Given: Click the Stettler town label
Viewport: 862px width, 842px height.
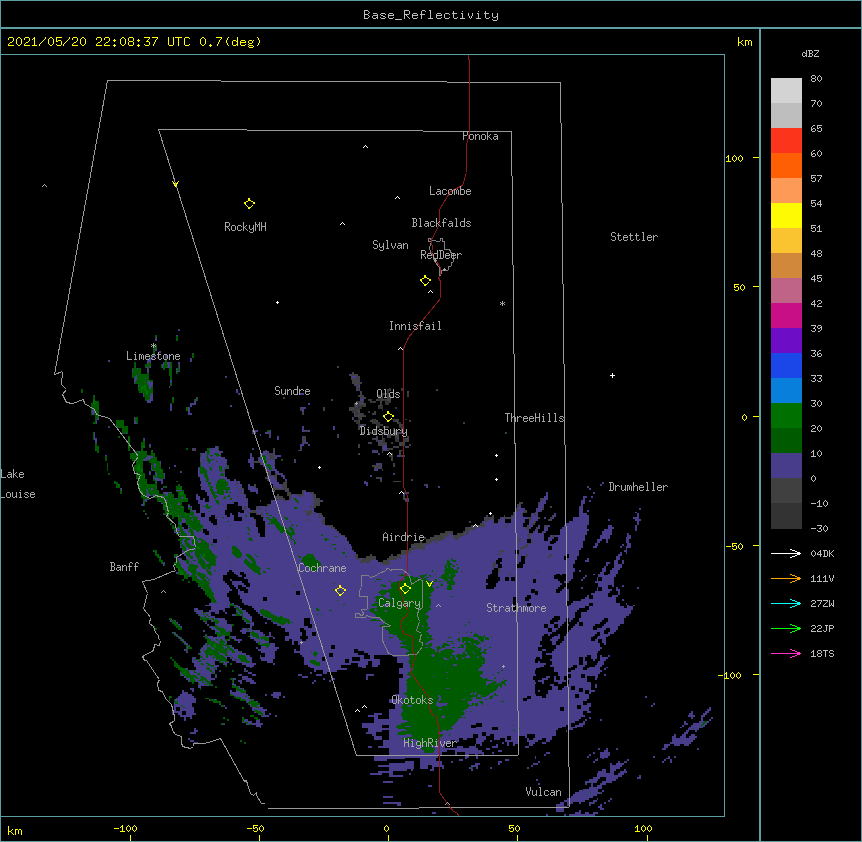Looking at the screenshot, I should pyautogui.click(x=634, y=237).
